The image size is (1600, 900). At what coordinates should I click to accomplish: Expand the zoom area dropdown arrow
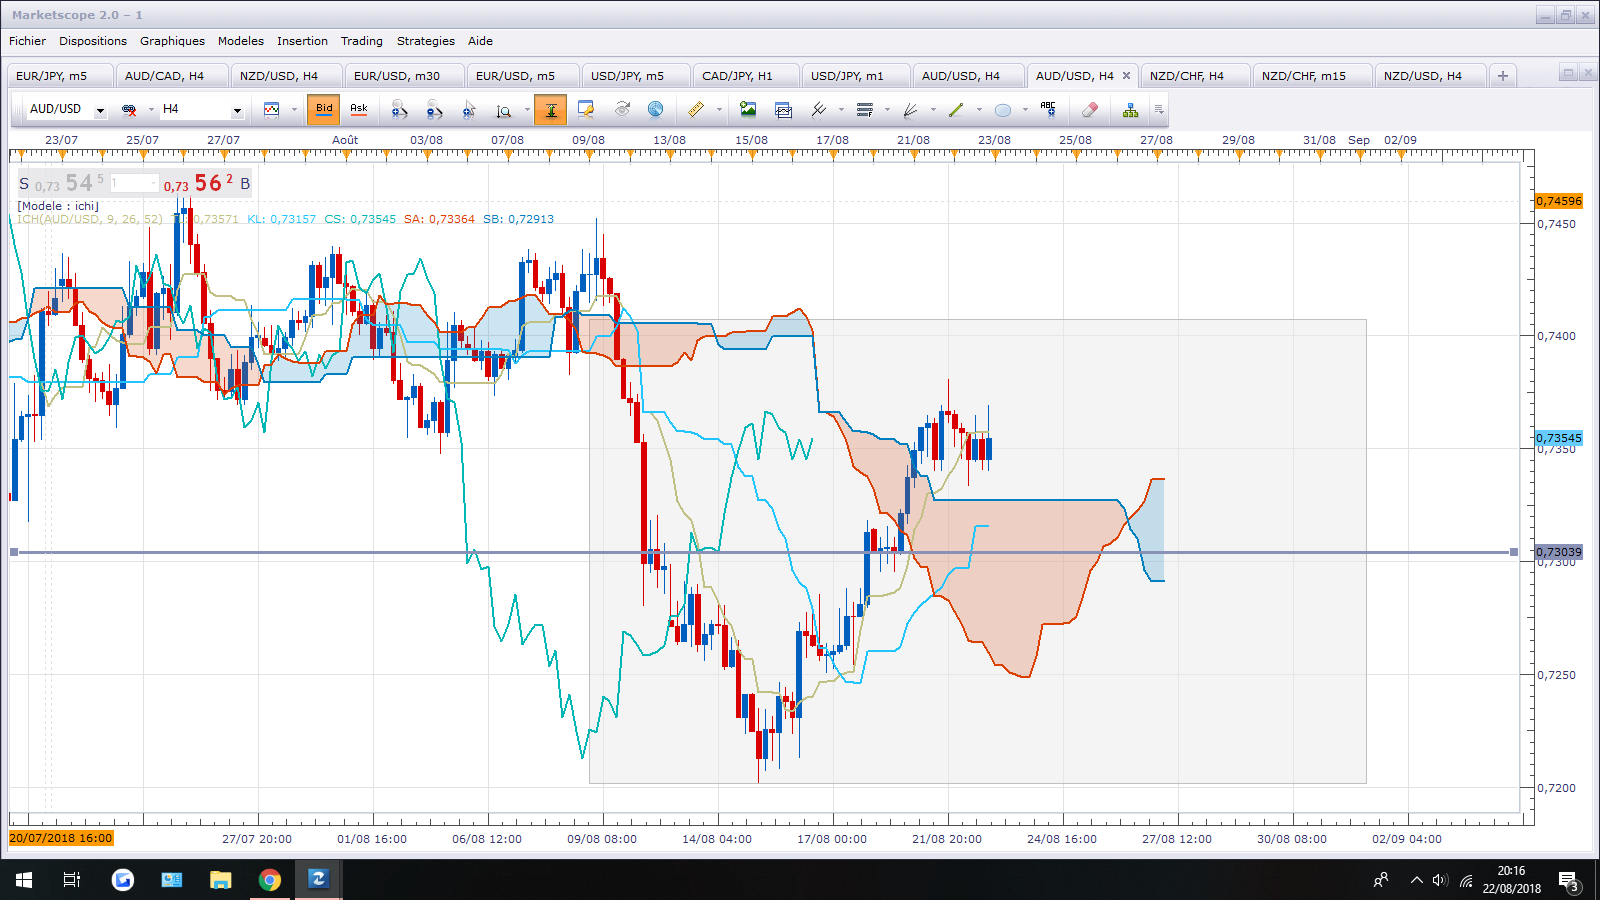tap(527, 110)
